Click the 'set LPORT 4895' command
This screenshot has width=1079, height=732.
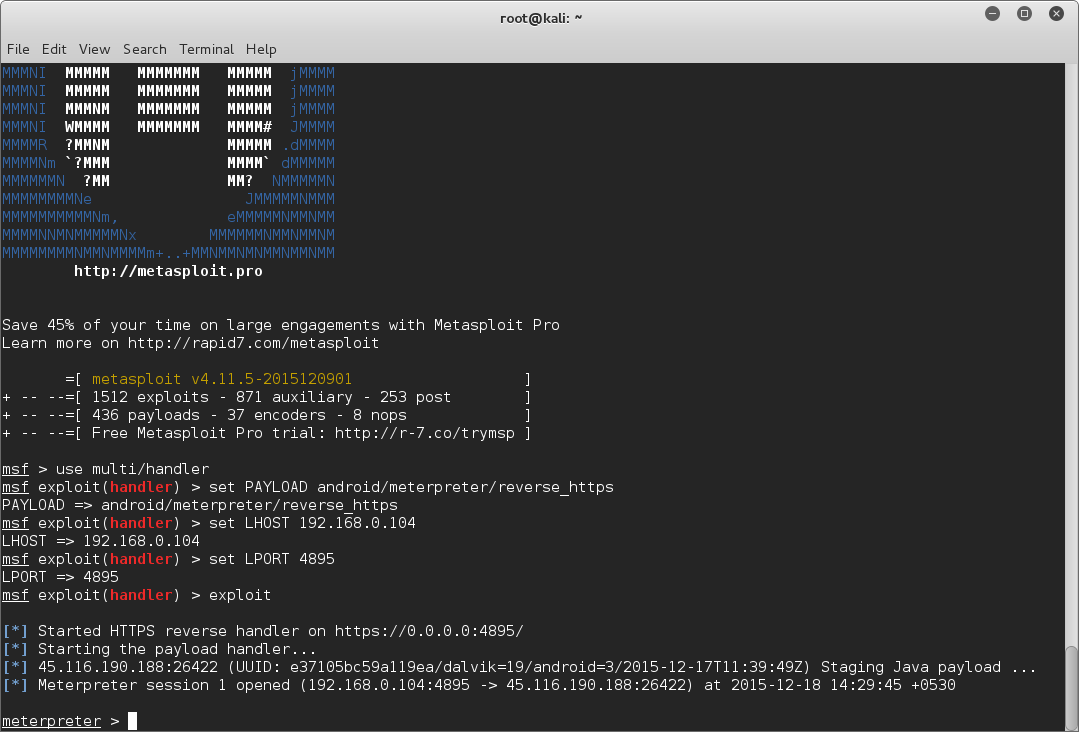coord(271,559)
